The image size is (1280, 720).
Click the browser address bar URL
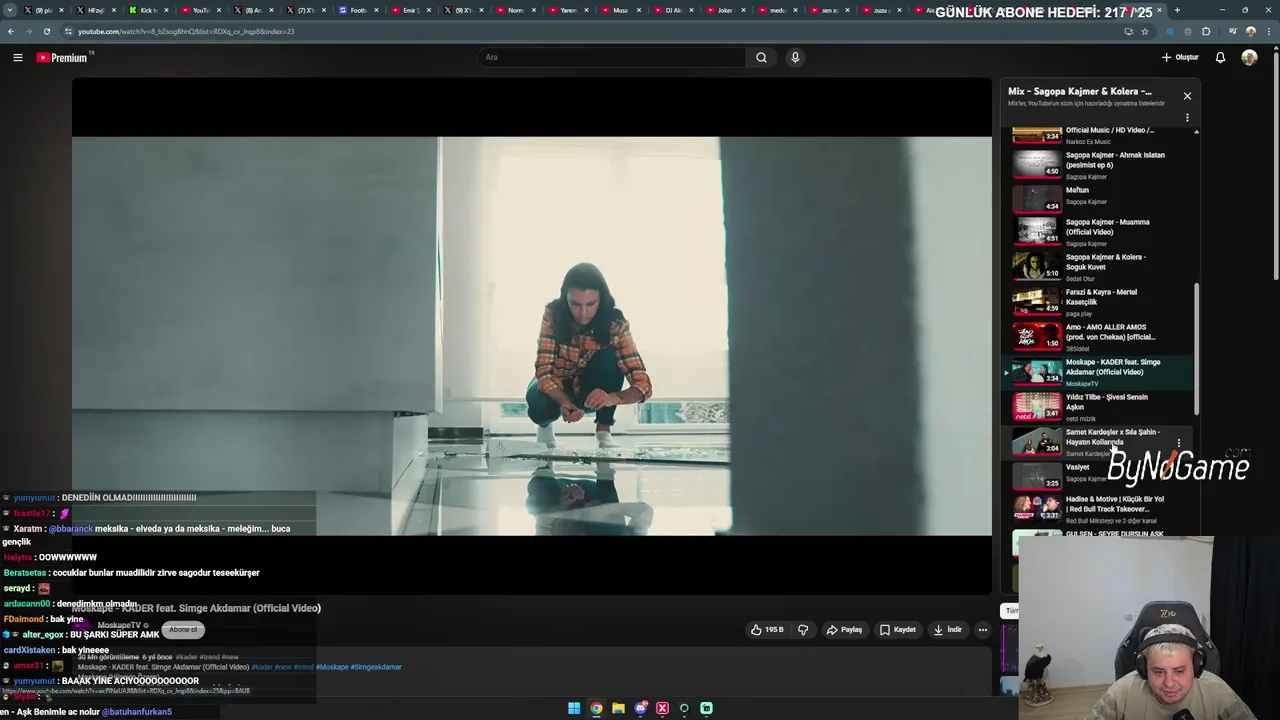pyautogui.click(x=185, y=31)
